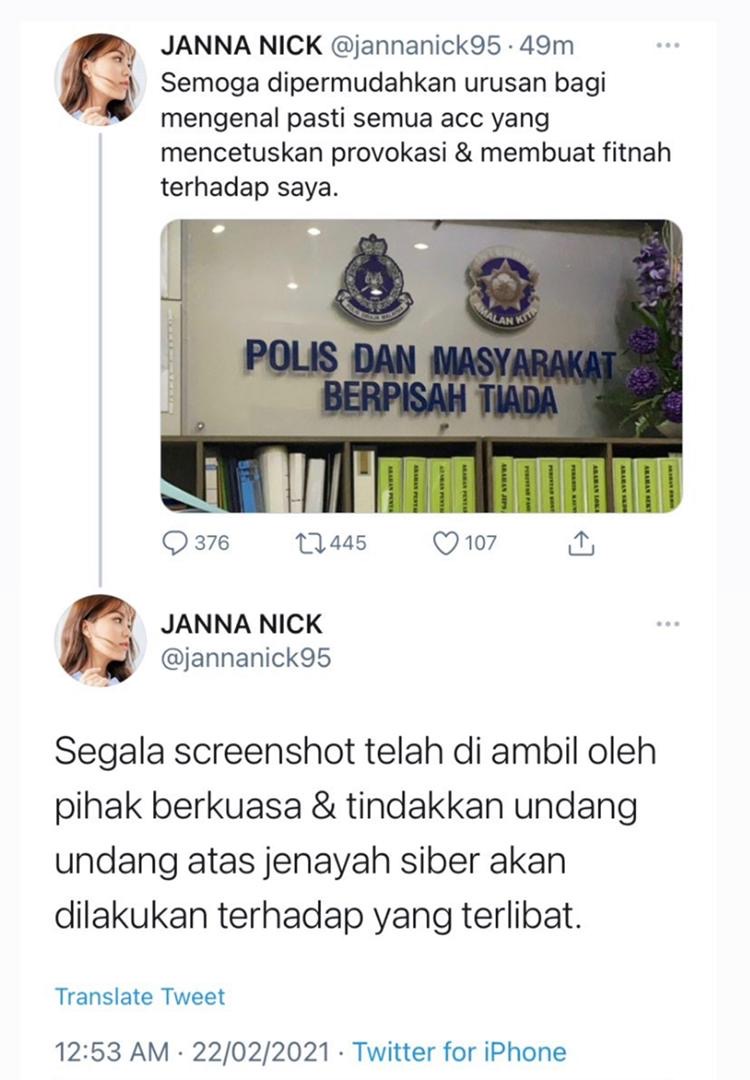The height and width of the screenshot is (1080, 750).
Task: Click the @jannanick95 handle in second tweet
Action: [246, 658]
